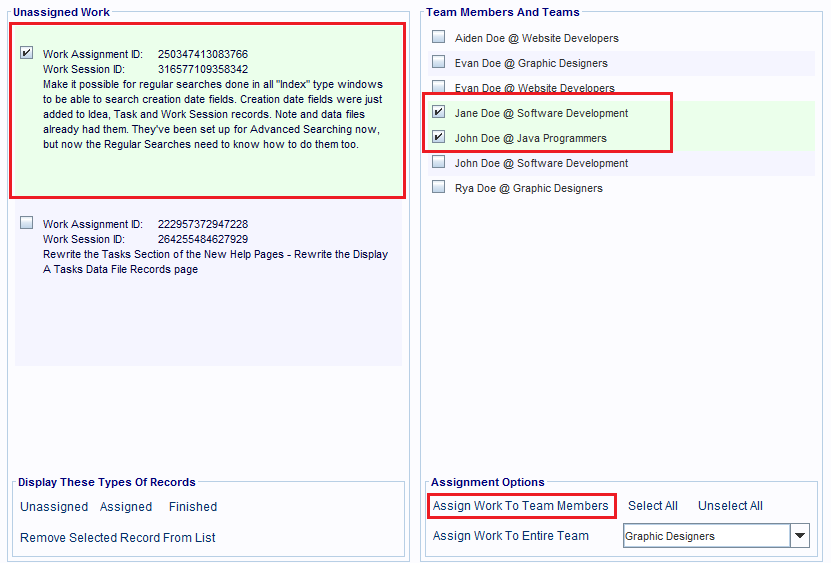Show Unassigned record types
The width and height of the screenshot is (831, 563).
[54, 507]
